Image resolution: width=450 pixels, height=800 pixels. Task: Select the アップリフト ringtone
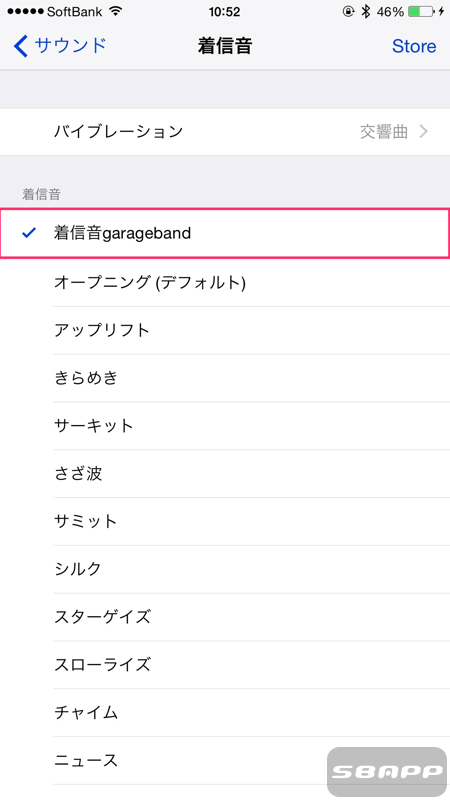pos(225,330)
